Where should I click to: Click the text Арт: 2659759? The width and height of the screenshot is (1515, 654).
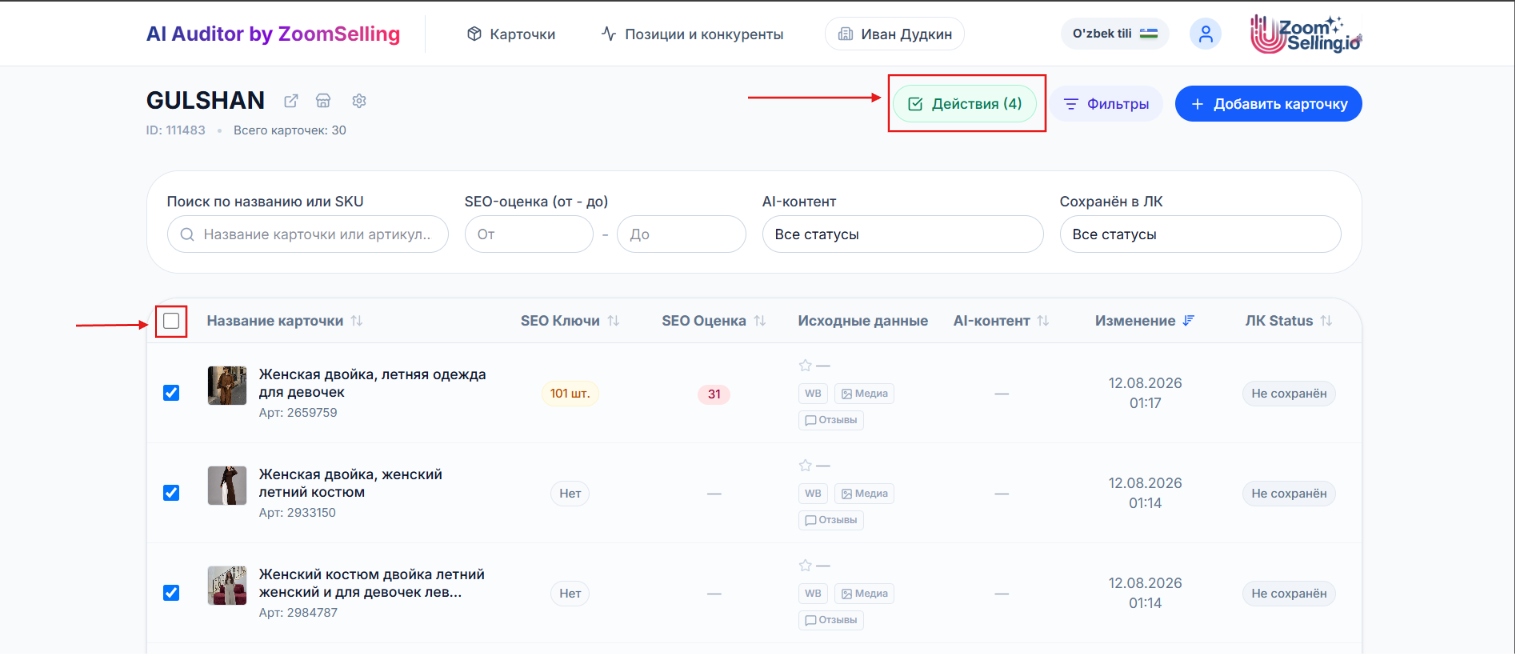coord(298,412)
